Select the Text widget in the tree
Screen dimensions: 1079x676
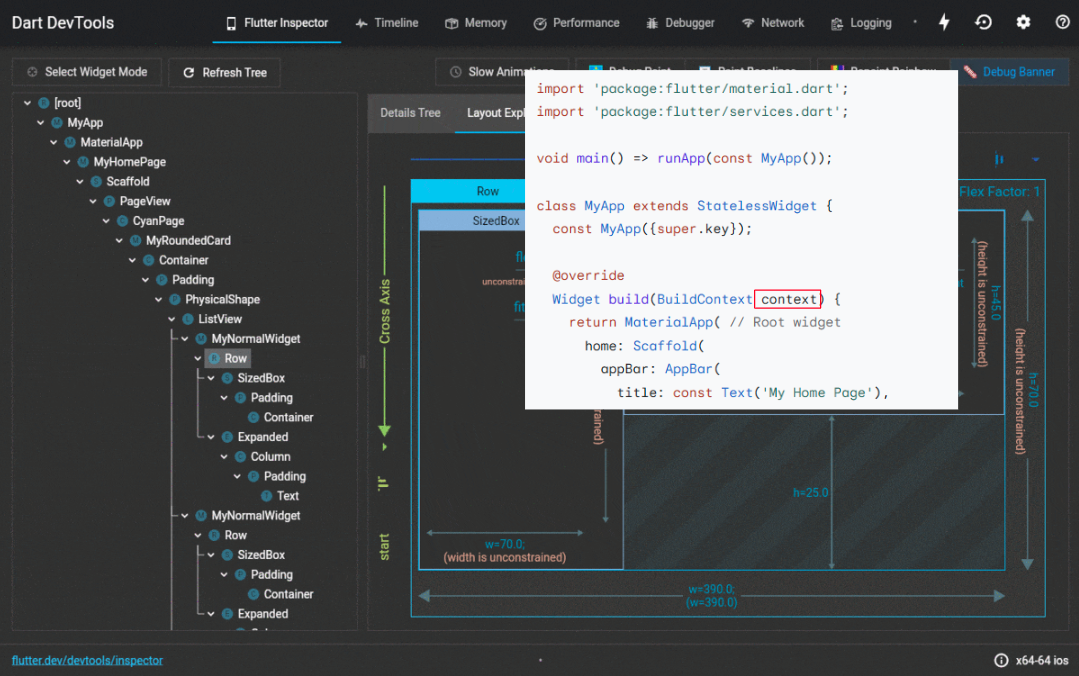point(288,496)
